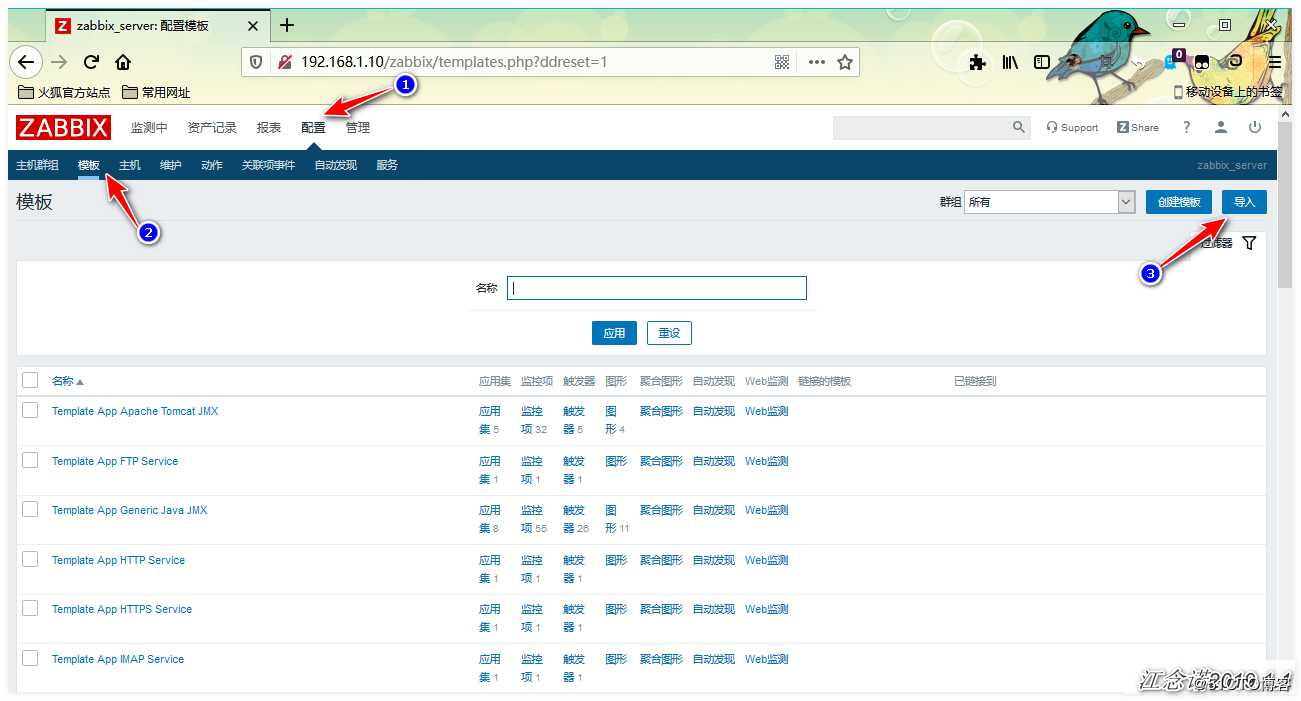This screenshot has height=701, width=1301.
Task: Check Template App Apache Tomcat JMX checkbox
Action: tap(30, 410)
